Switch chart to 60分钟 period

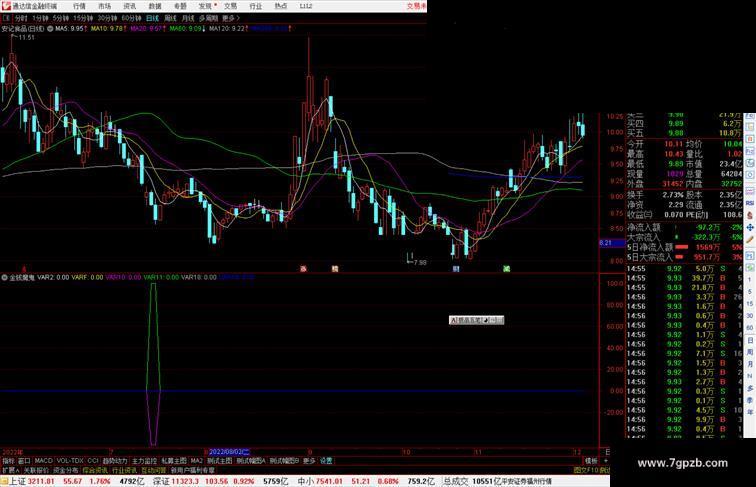[x=131, y=18]
